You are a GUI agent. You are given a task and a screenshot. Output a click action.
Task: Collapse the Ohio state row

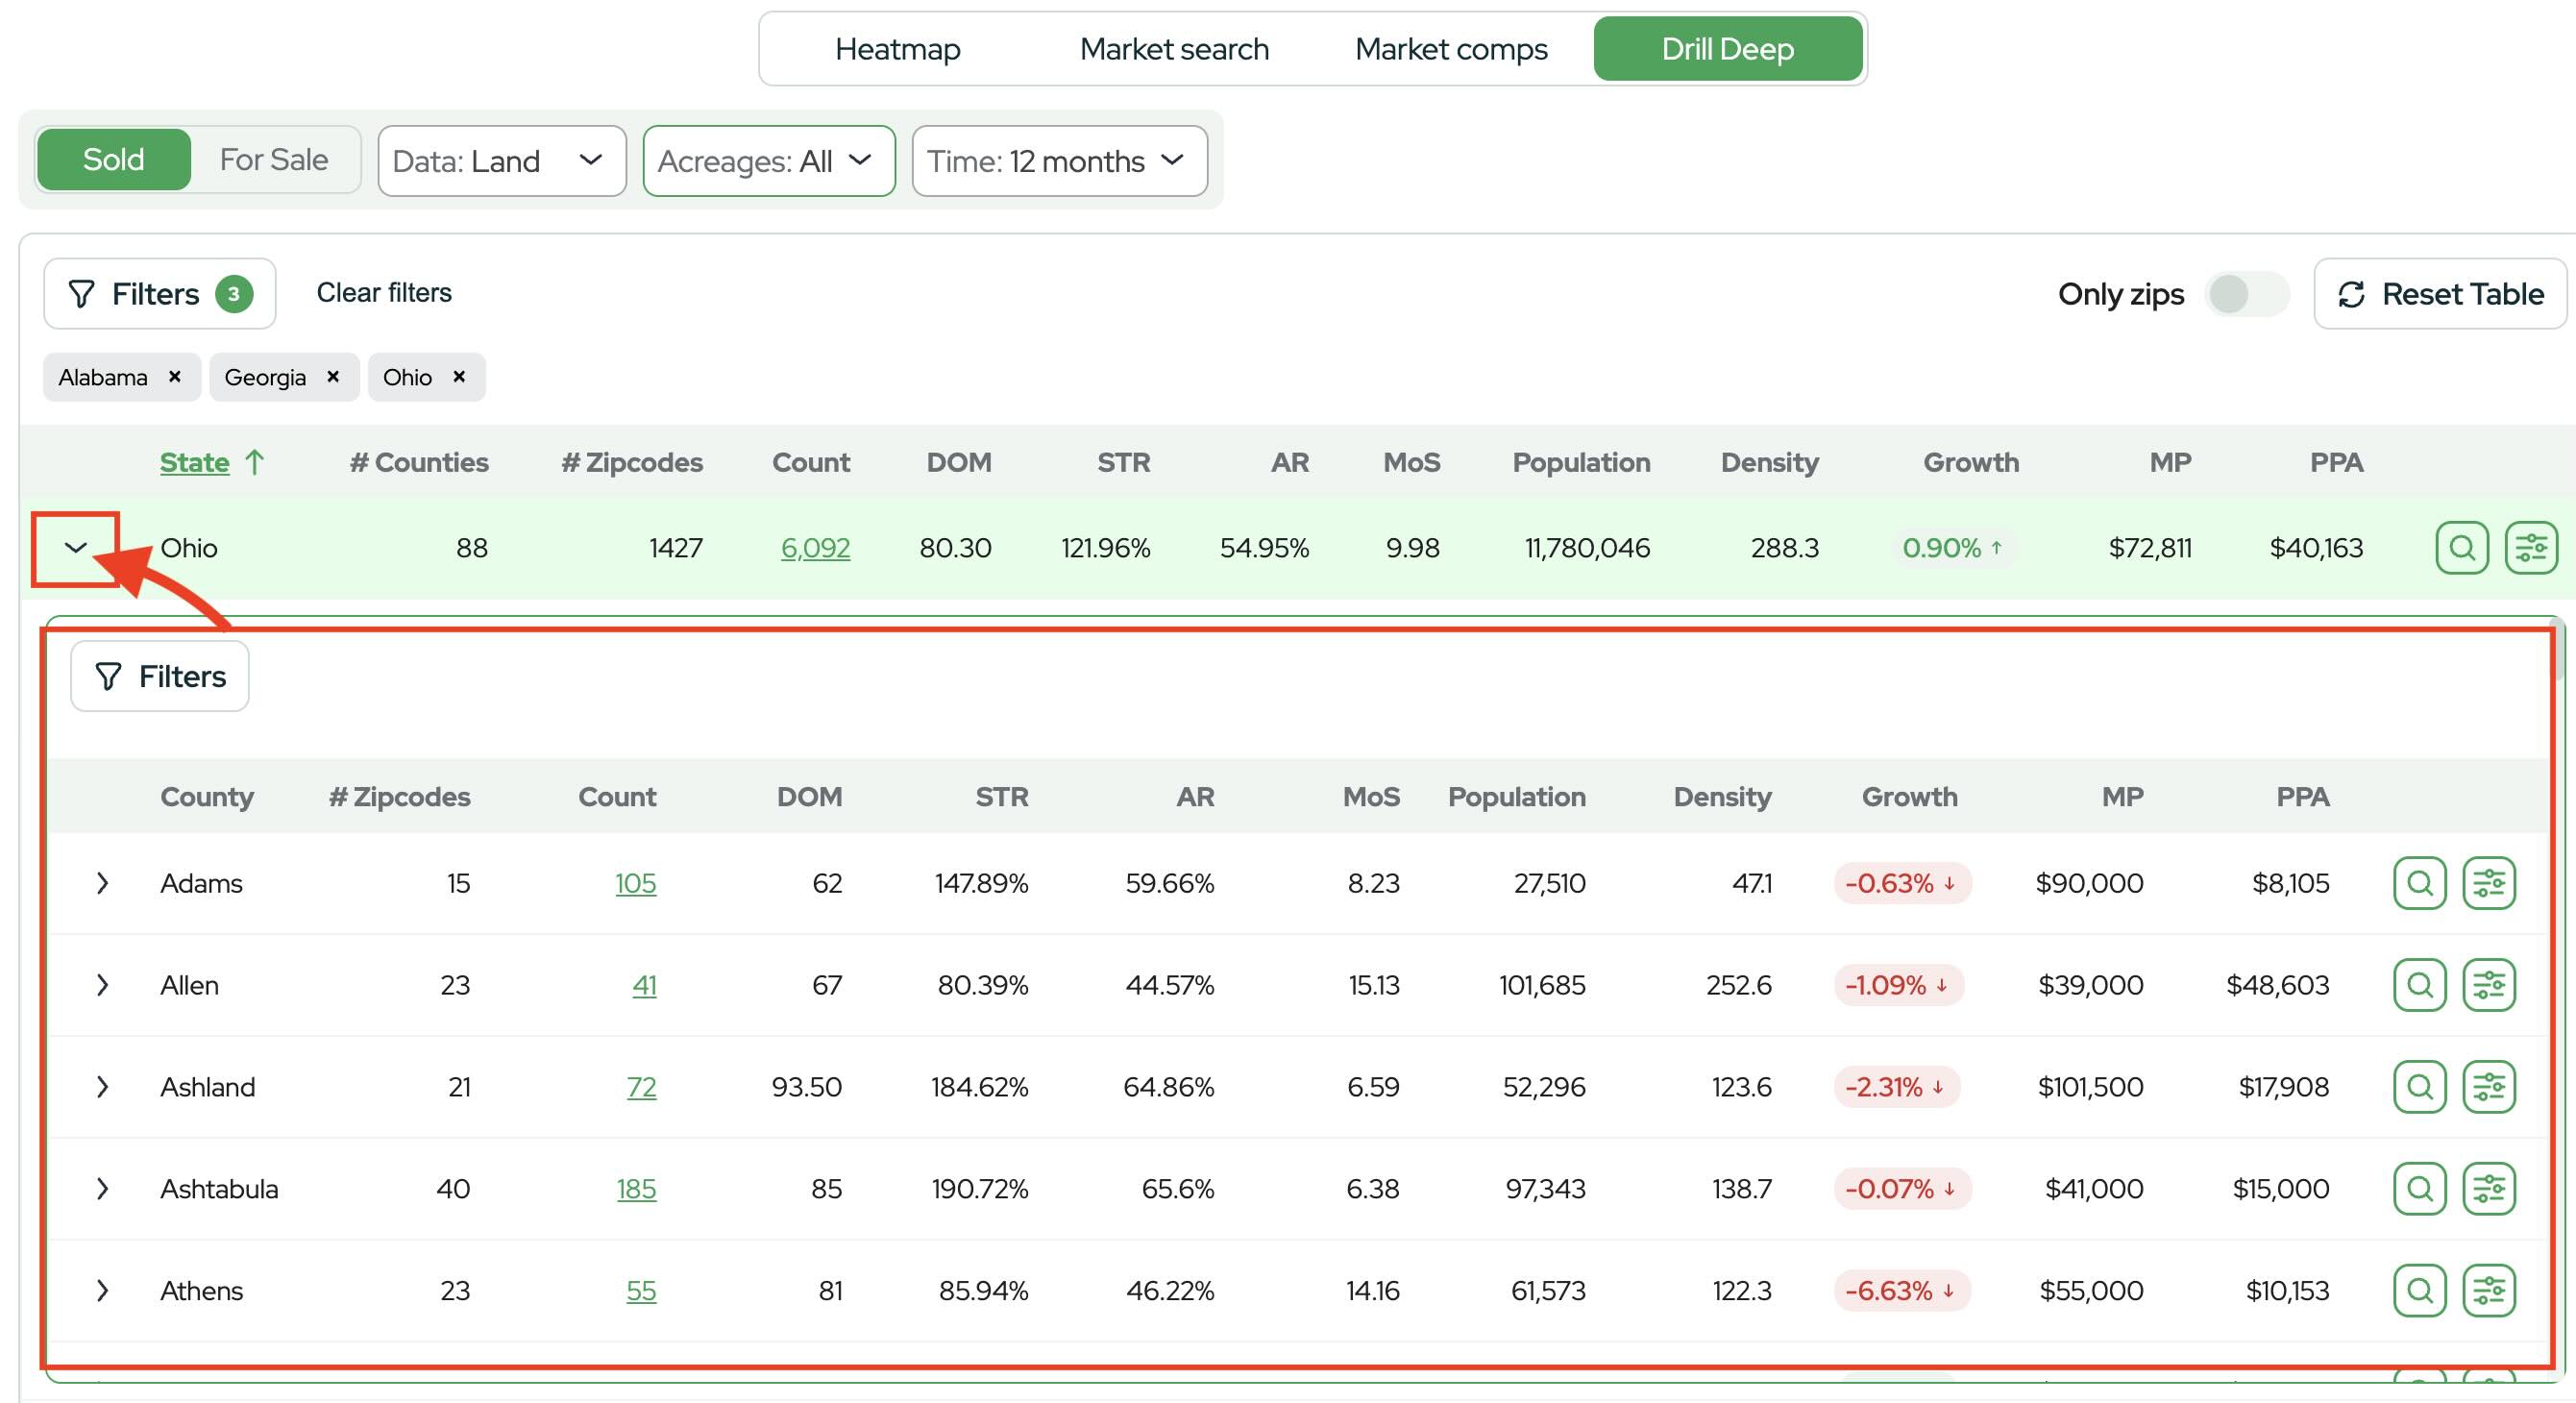pyautogui.click(x=76, y=548)
